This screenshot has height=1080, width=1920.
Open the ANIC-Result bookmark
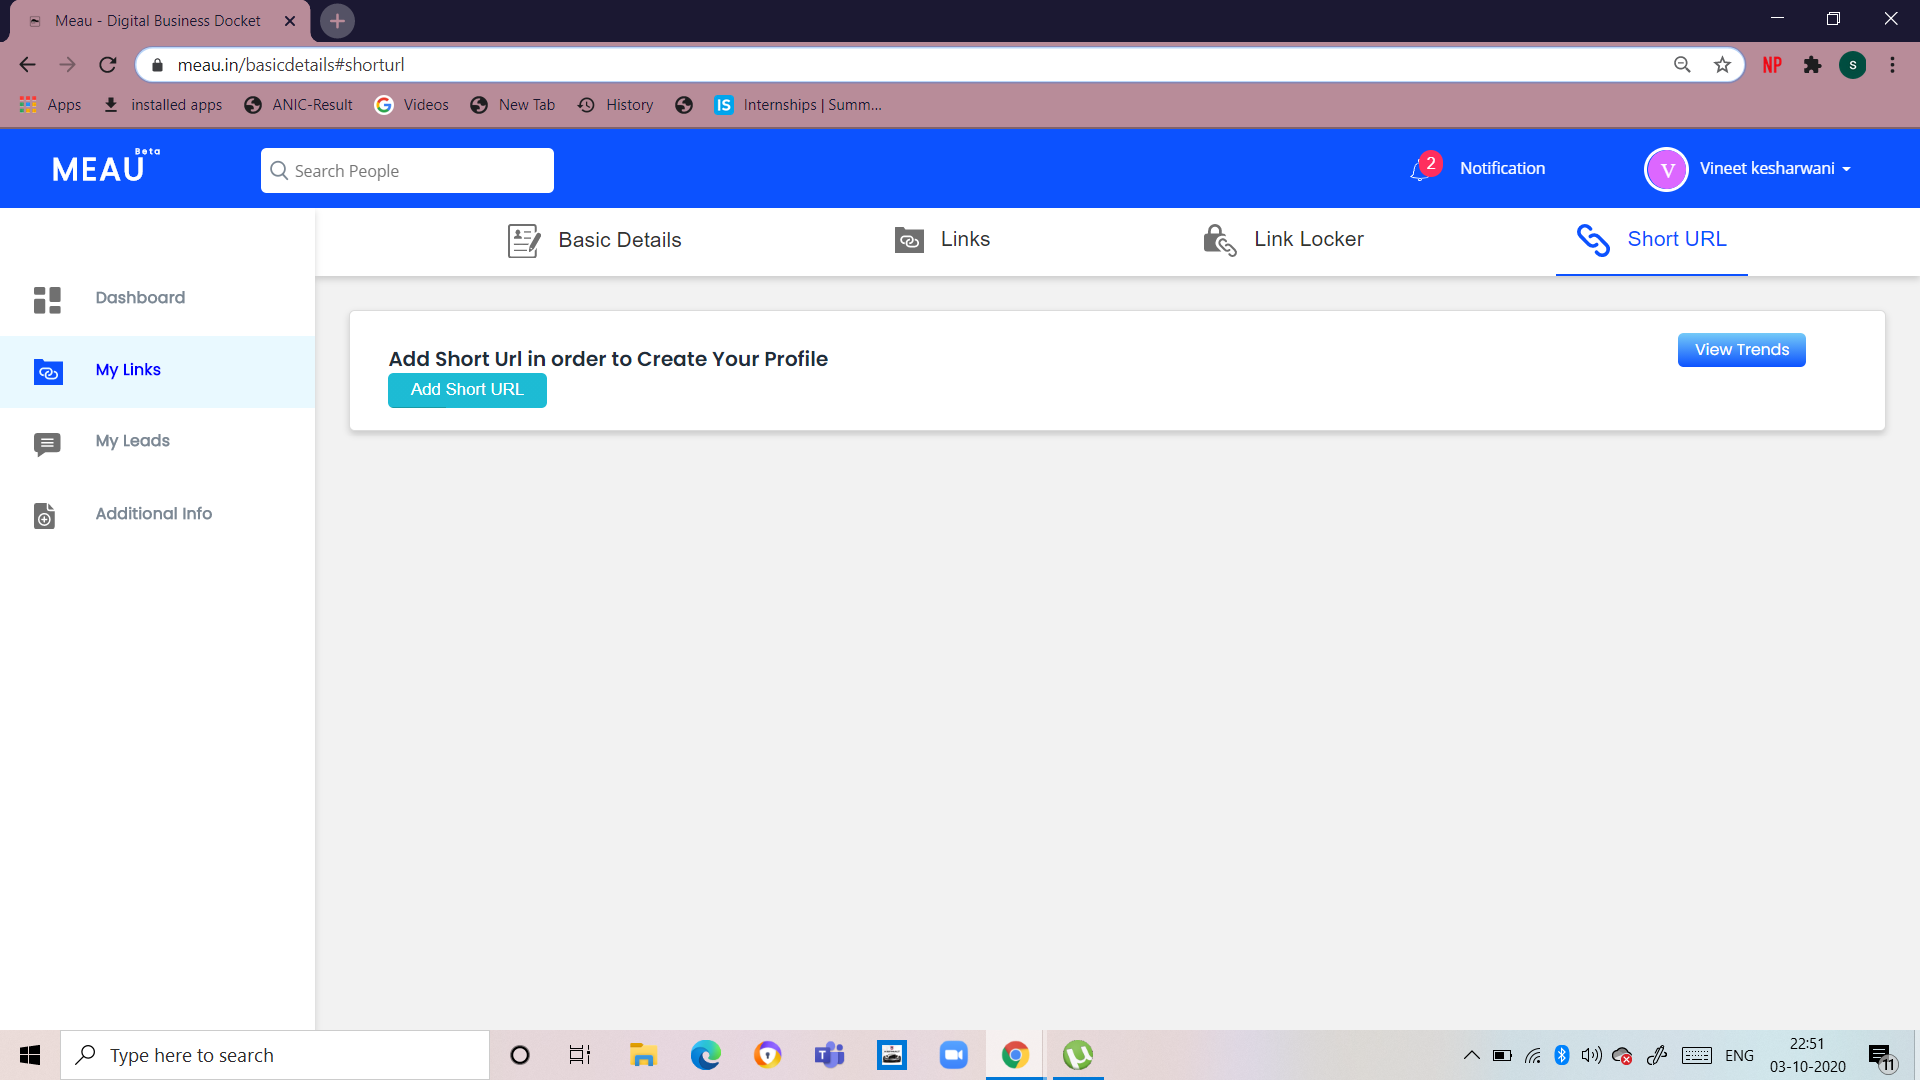[299, 105]
